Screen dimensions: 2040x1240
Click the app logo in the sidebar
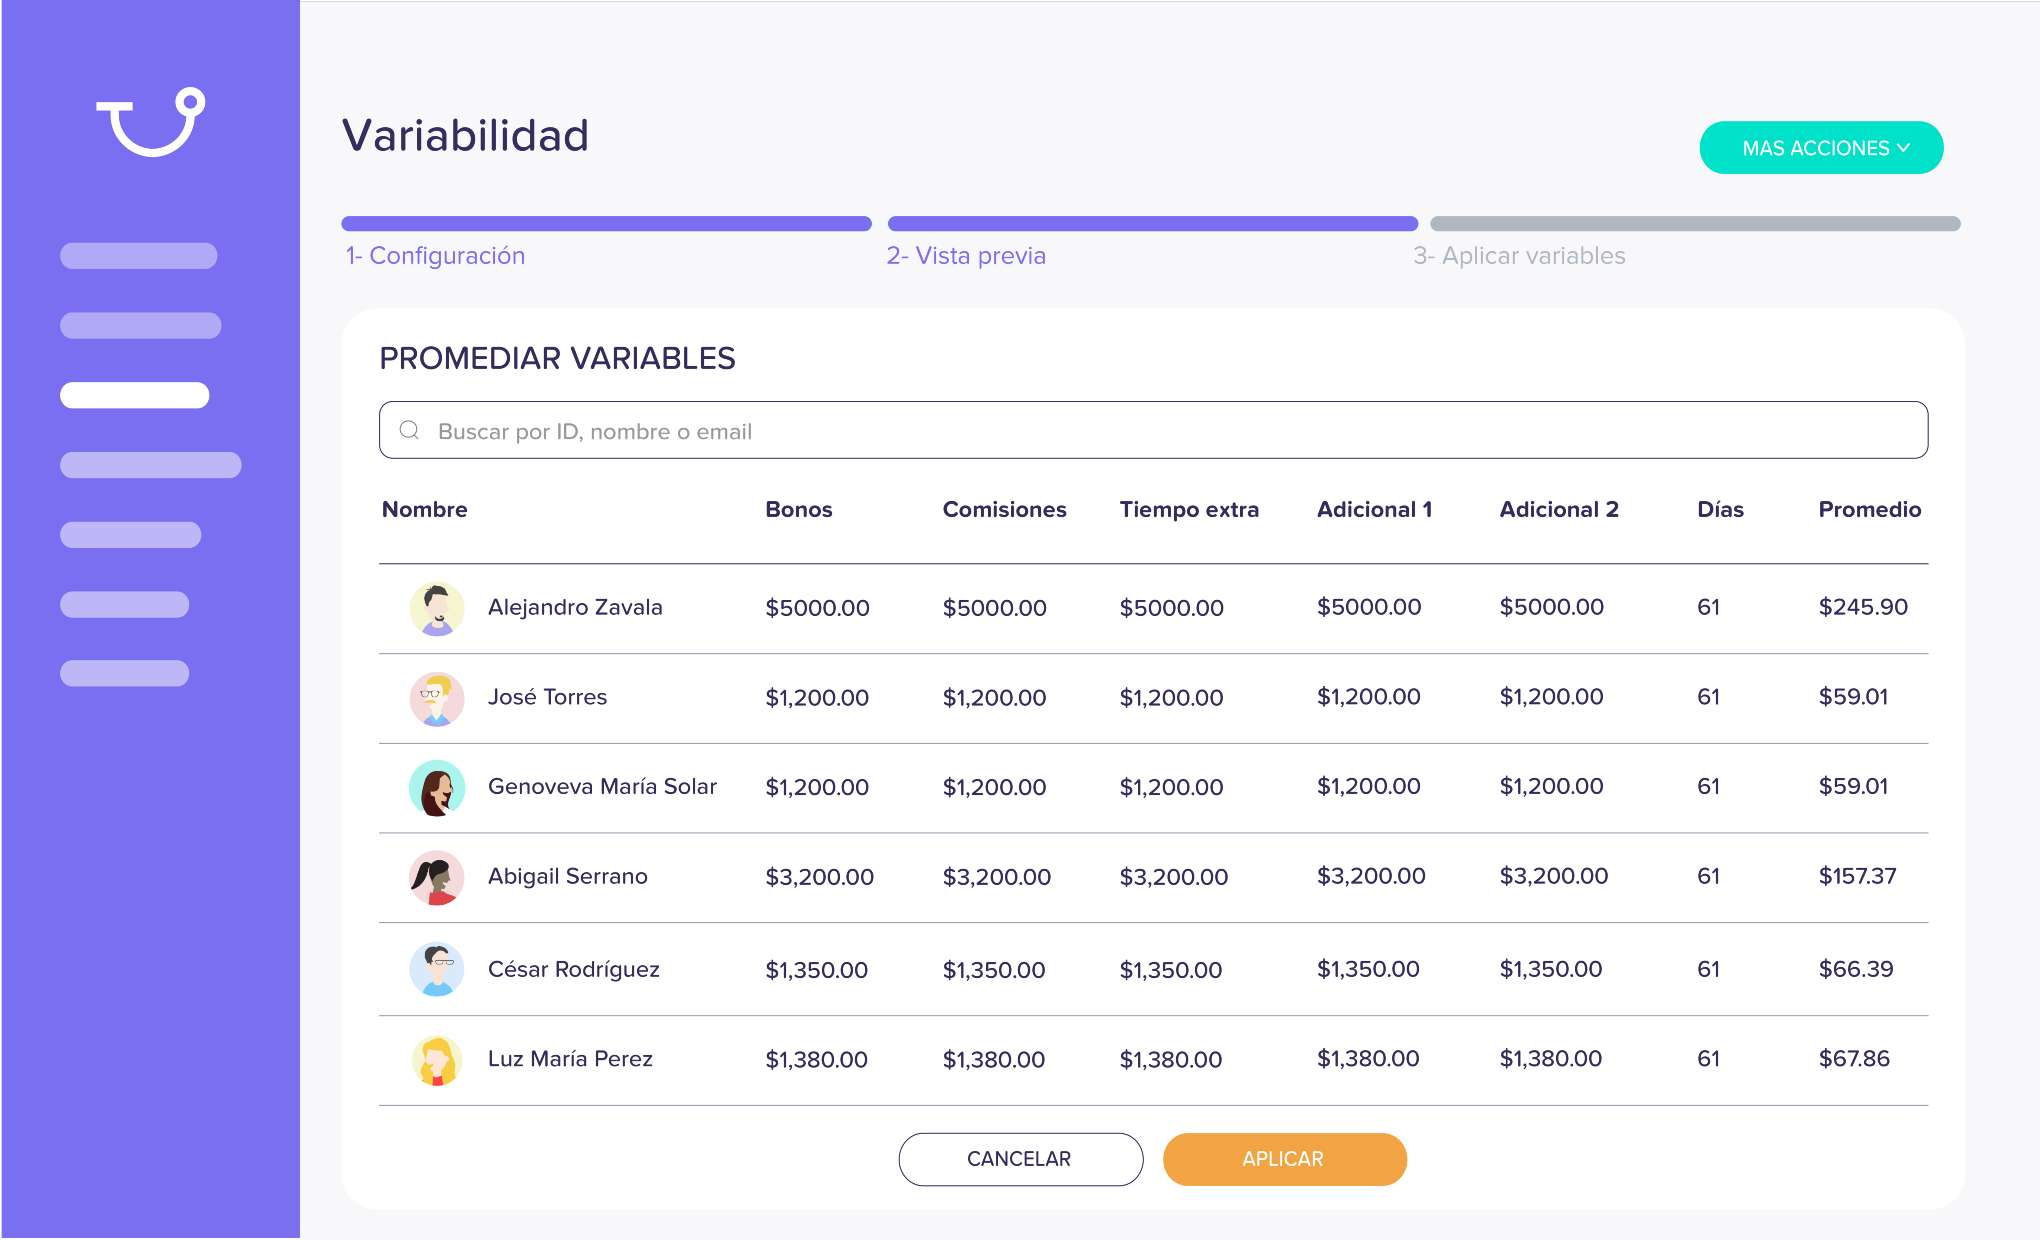point(151,122)
